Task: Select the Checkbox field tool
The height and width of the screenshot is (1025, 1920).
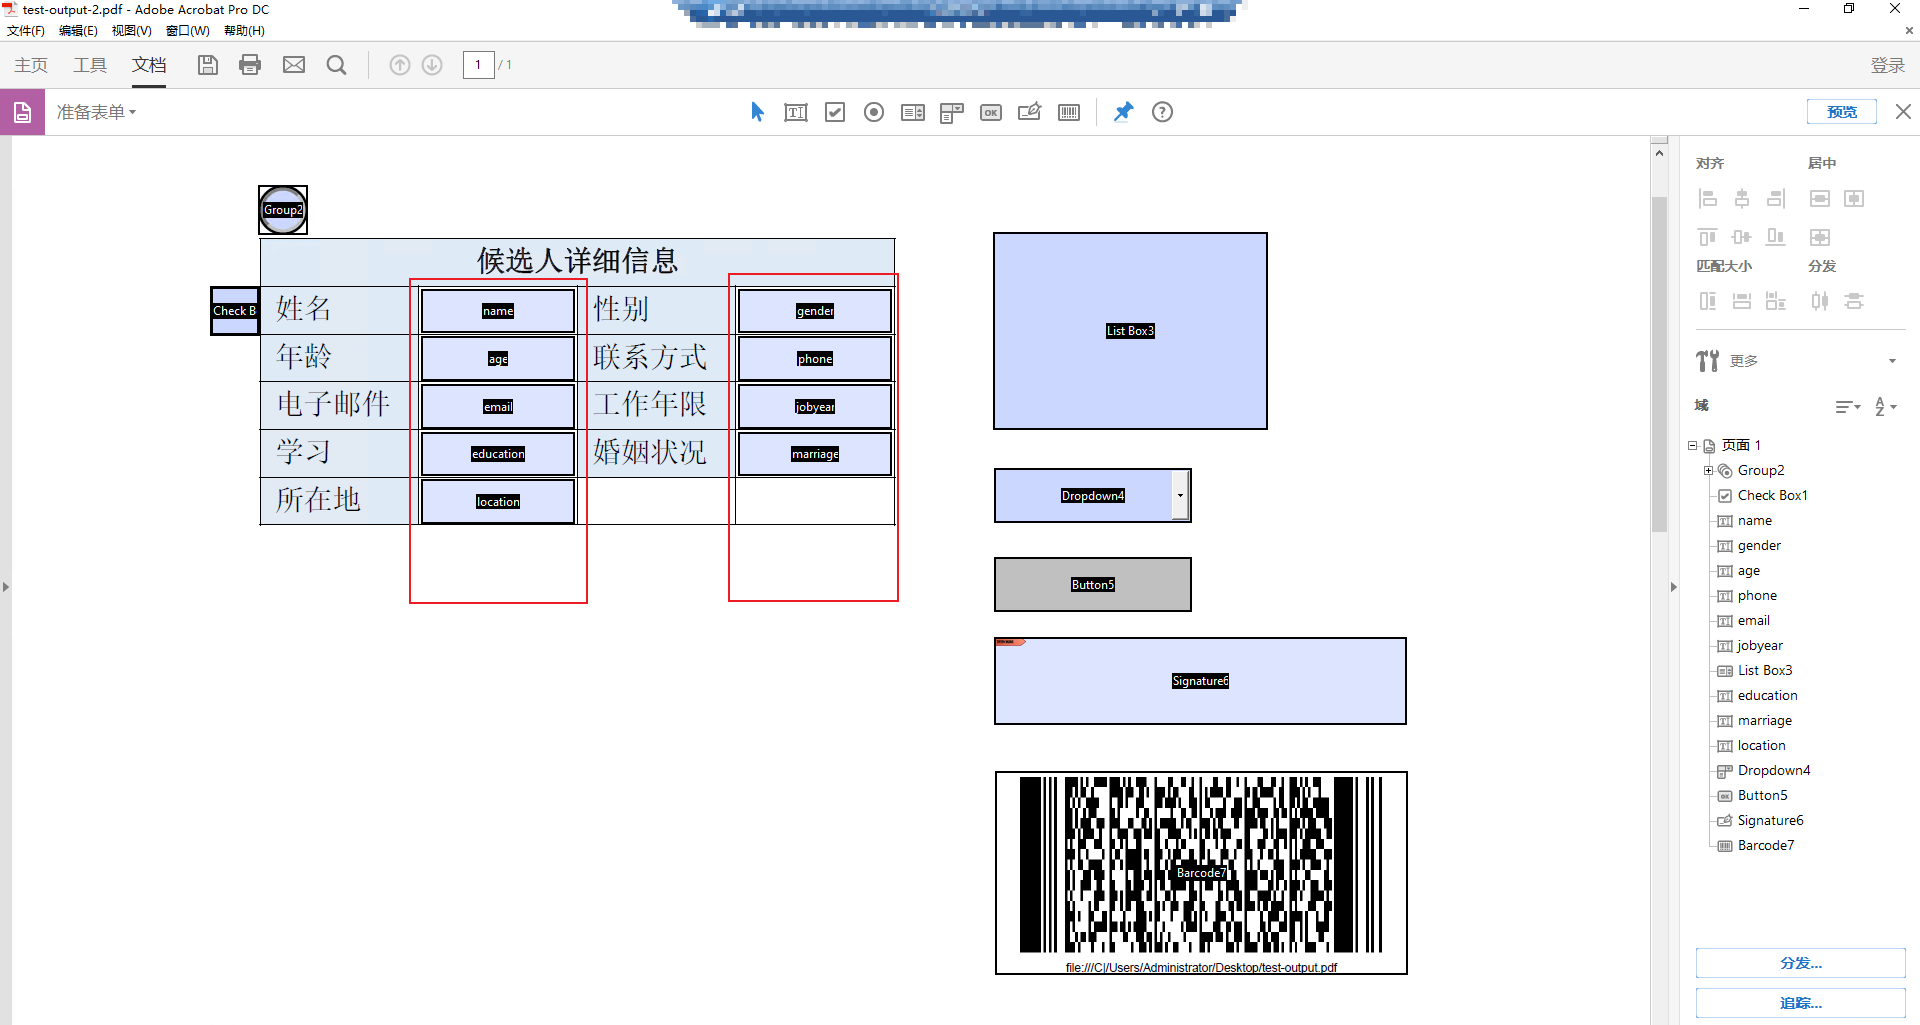Action: click(835, 112)
